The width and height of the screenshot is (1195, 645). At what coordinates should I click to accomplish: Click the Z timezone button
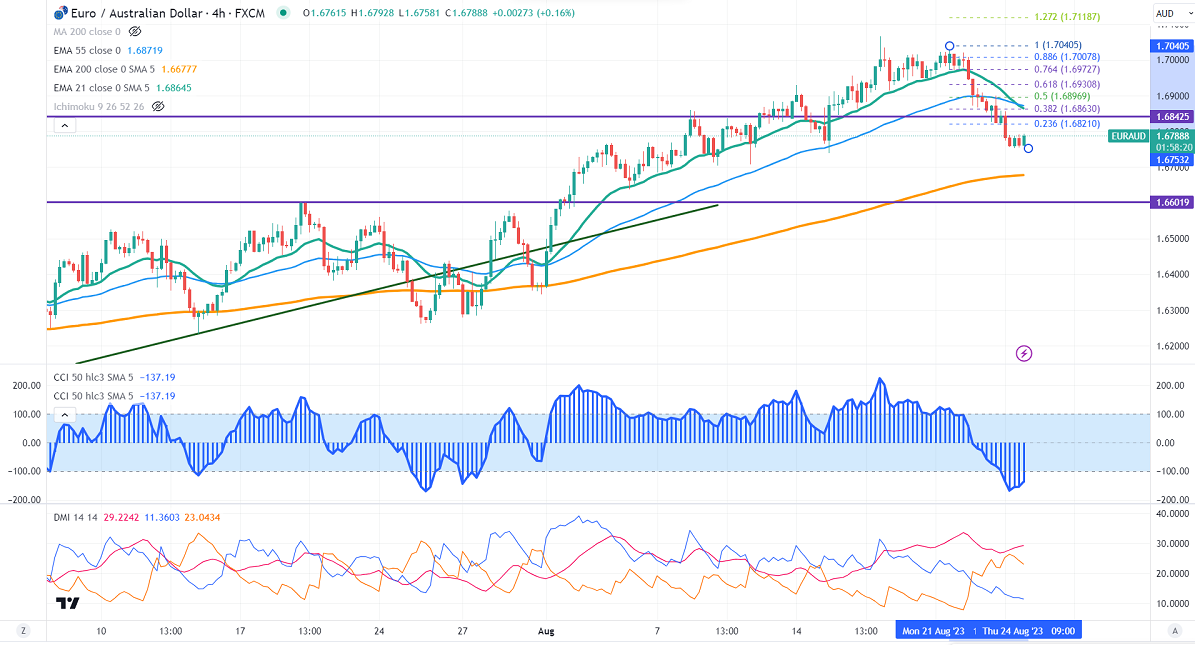[24, 631]
